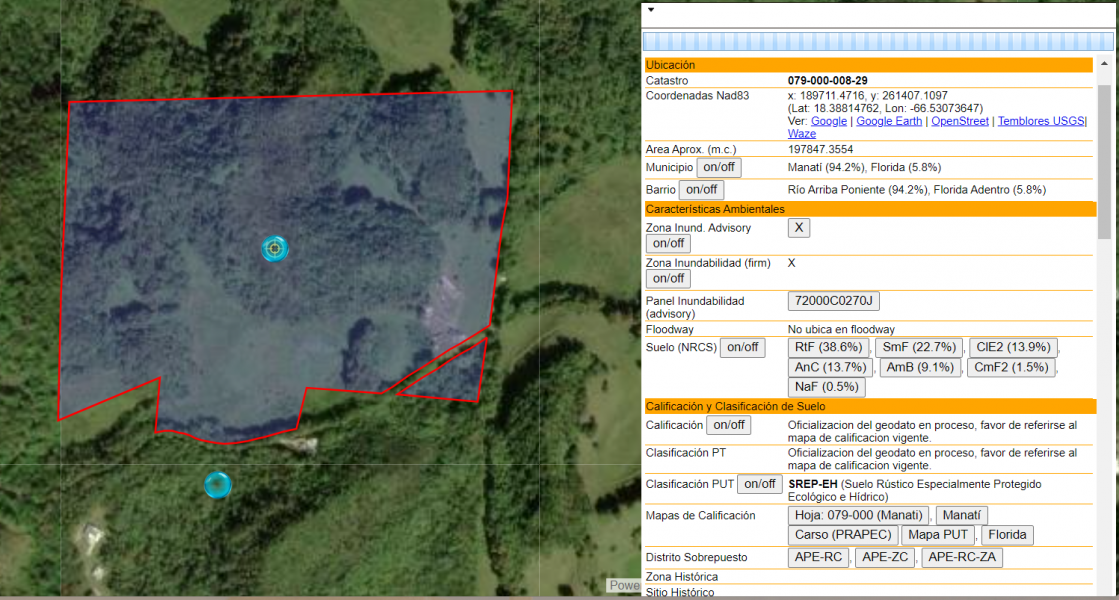
Task: Click the Carso (PRAPEC) map button
Action: (x=842, y=534)
